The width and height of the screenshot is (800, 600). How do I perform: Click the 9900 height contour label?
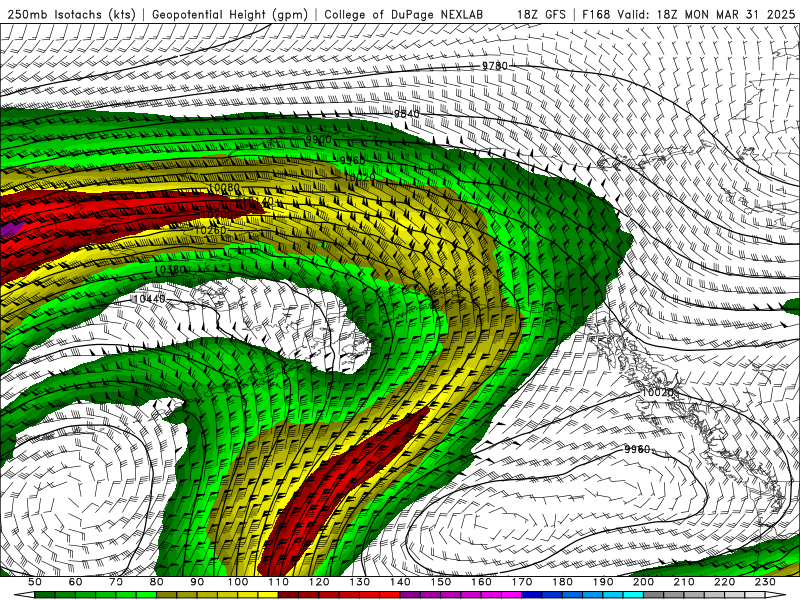(319, 139)
